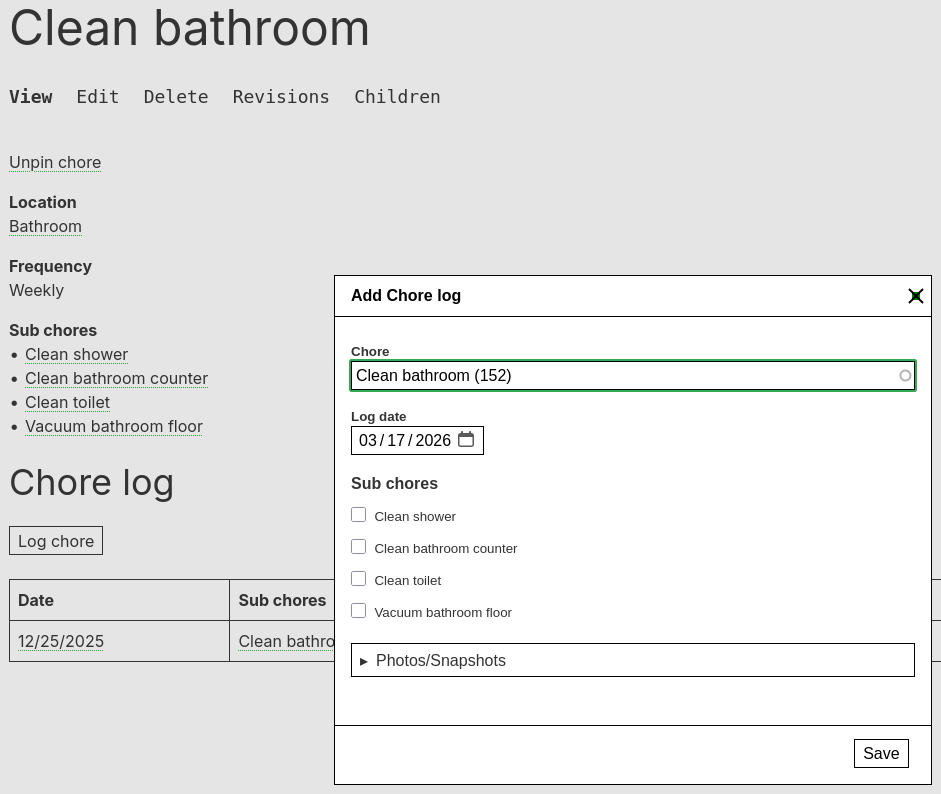Click the Chore field autocomplete circle icon
Screen dimensions: 941x794
905,376
